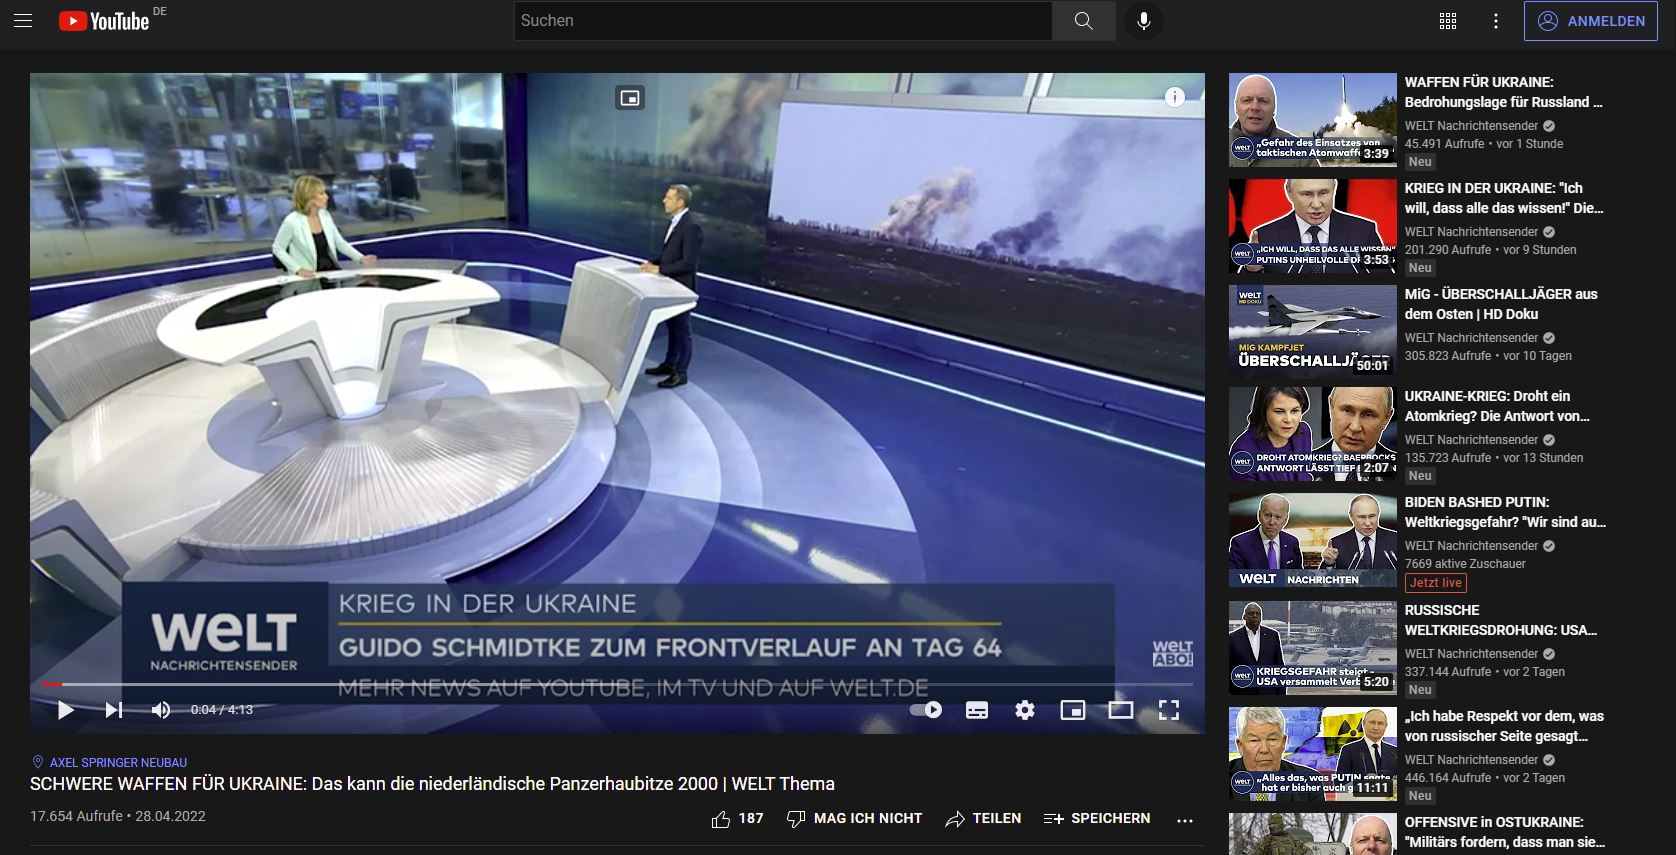This screenshot has width=1676, height=855.
Task: Open BIDEN BASHED PUTIN live stream
Action: coord(1505,512)
